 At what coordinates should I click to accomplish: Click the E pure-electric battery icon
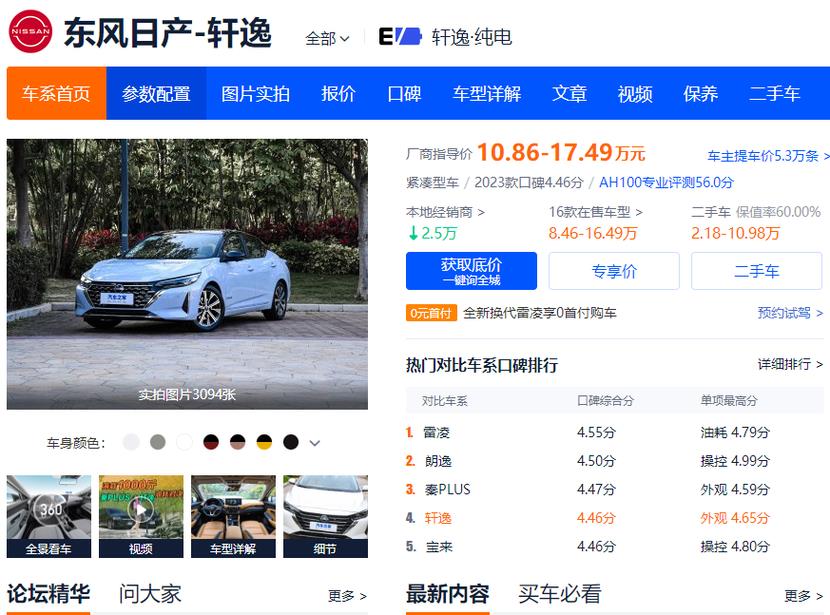tap(400, 37)
